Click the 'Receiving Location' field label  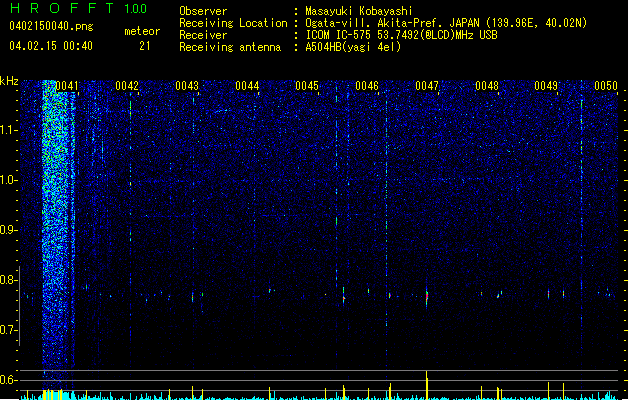click(x=233, y=23)
